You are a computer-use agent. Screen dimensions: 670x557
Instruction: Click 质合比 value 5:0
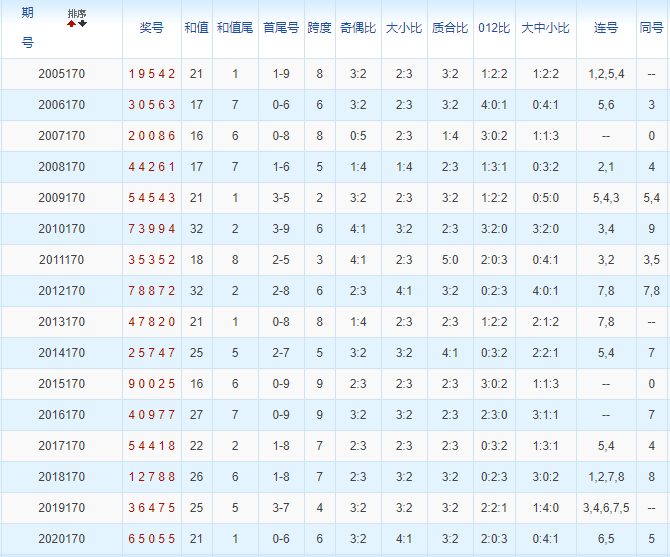pyautogui.click(x=450, y=260)
